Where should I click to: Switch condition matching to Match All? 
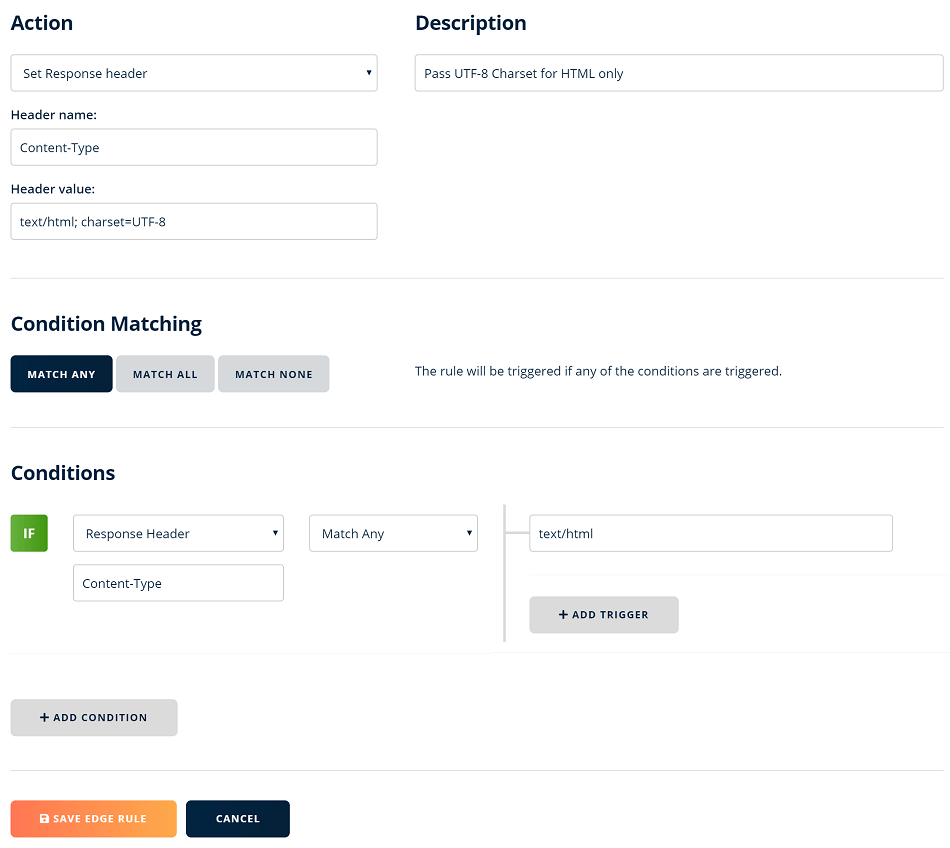[165, 374]
